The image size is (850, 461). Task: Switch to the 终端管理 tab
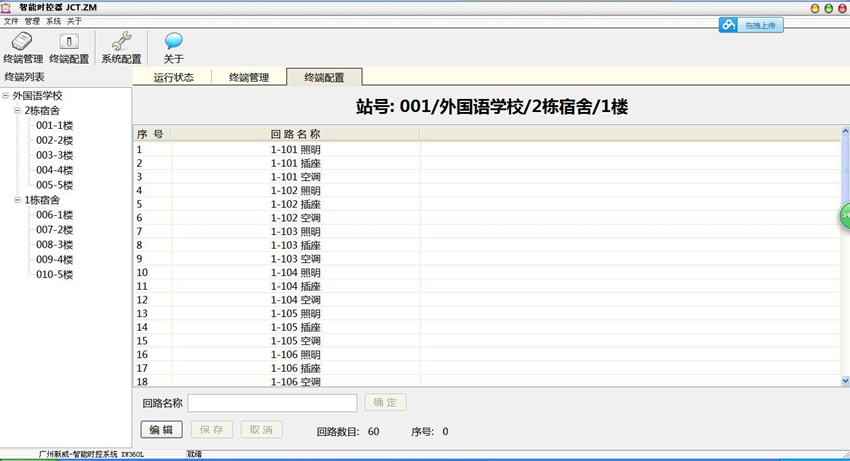click(248, 77)
